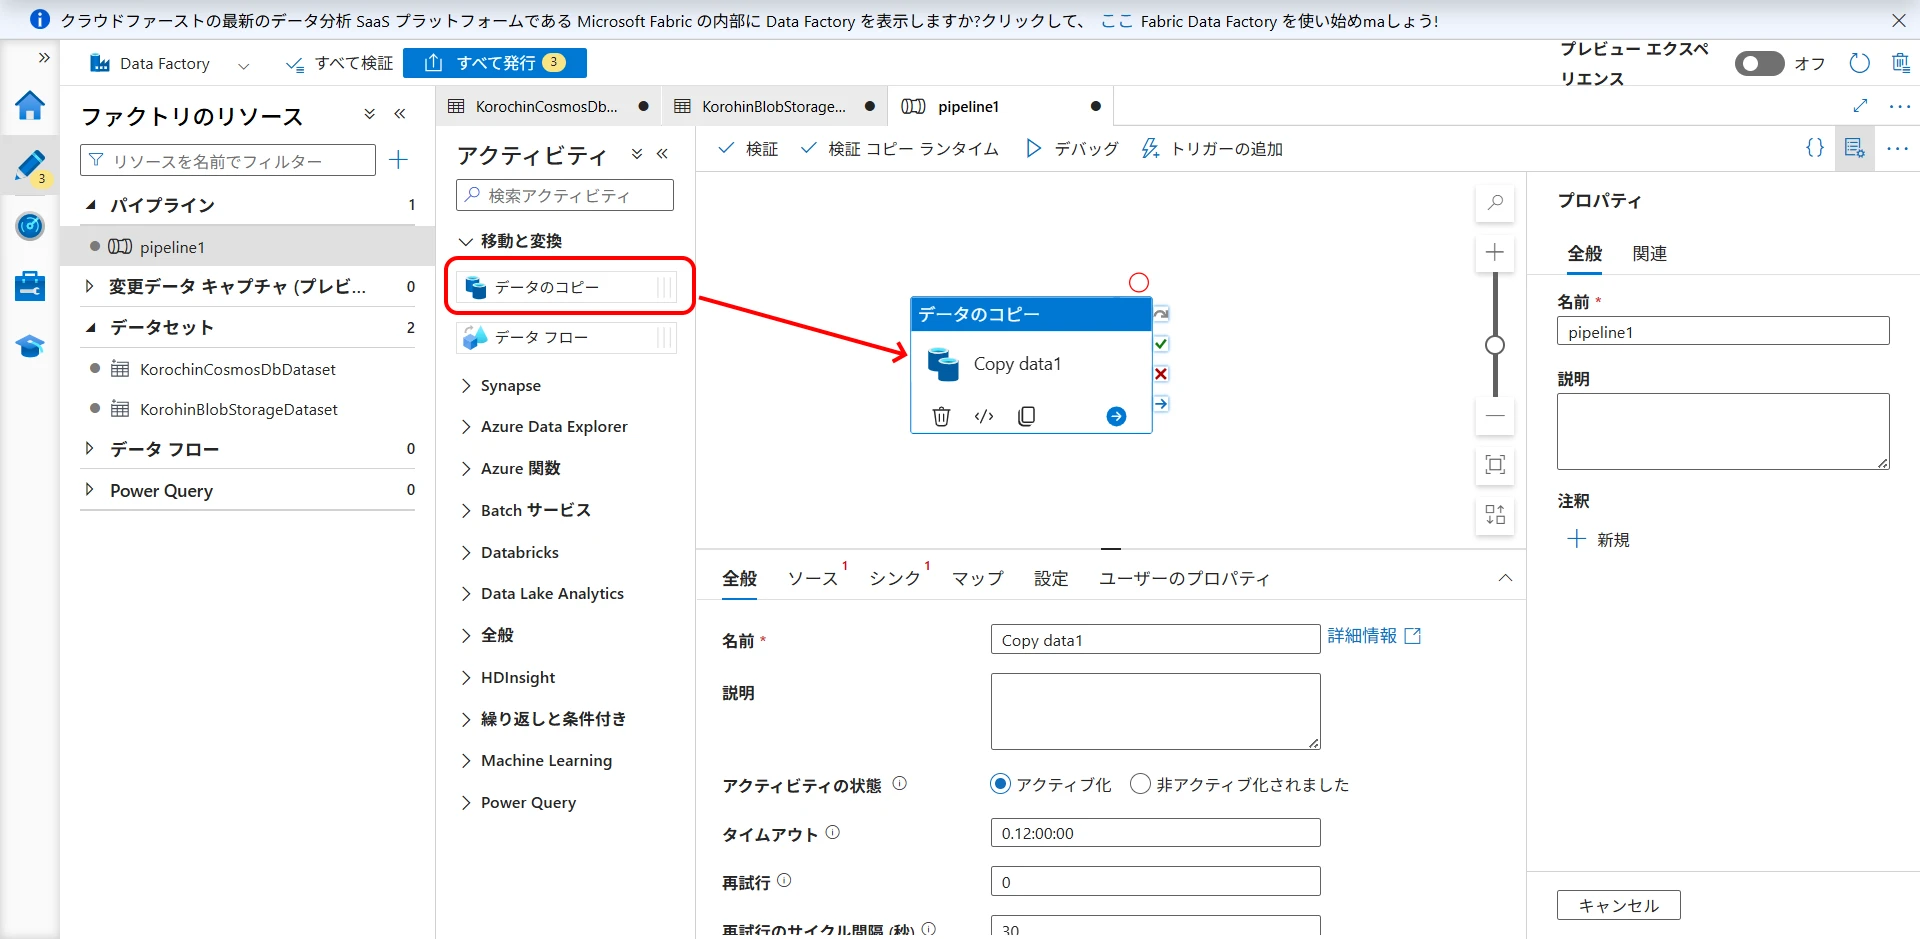Delete Copy data1 activity with trash icon

point(941,416)
